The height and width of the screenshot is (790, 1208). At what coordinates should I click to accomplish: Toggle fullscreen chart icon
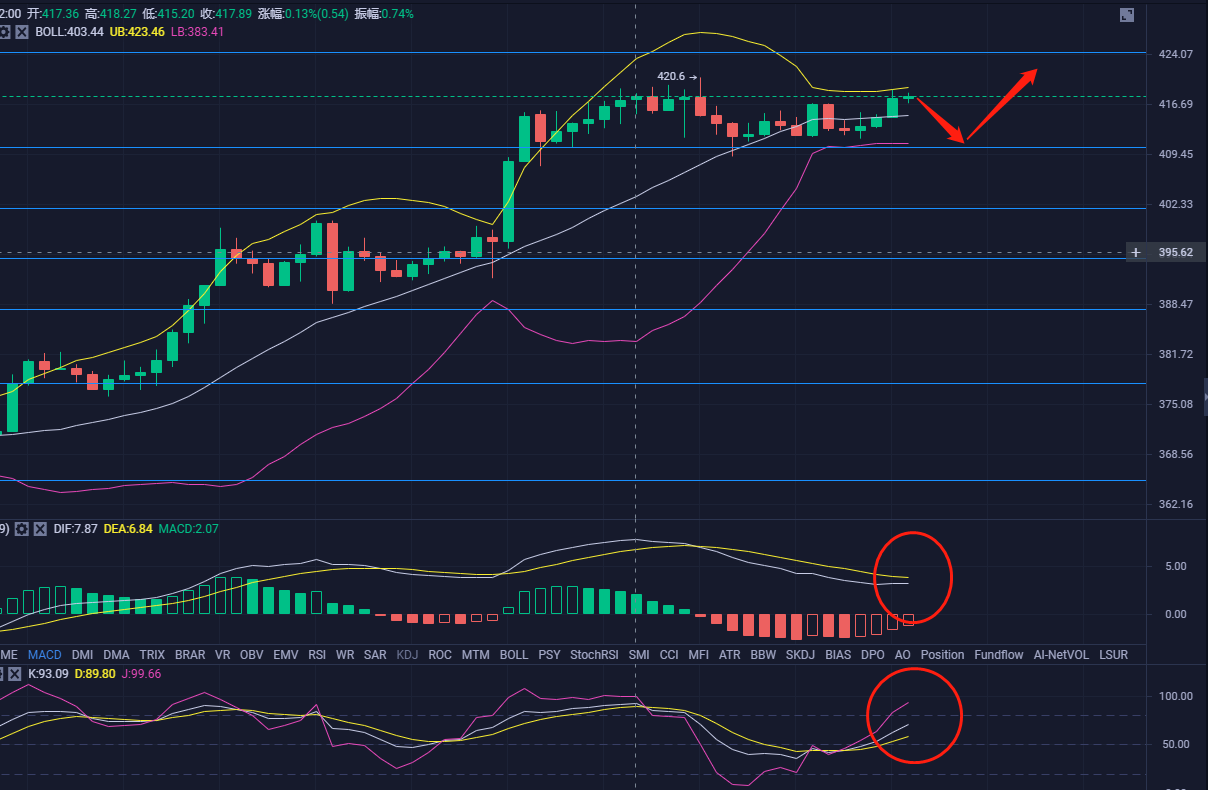point(1127,15)
